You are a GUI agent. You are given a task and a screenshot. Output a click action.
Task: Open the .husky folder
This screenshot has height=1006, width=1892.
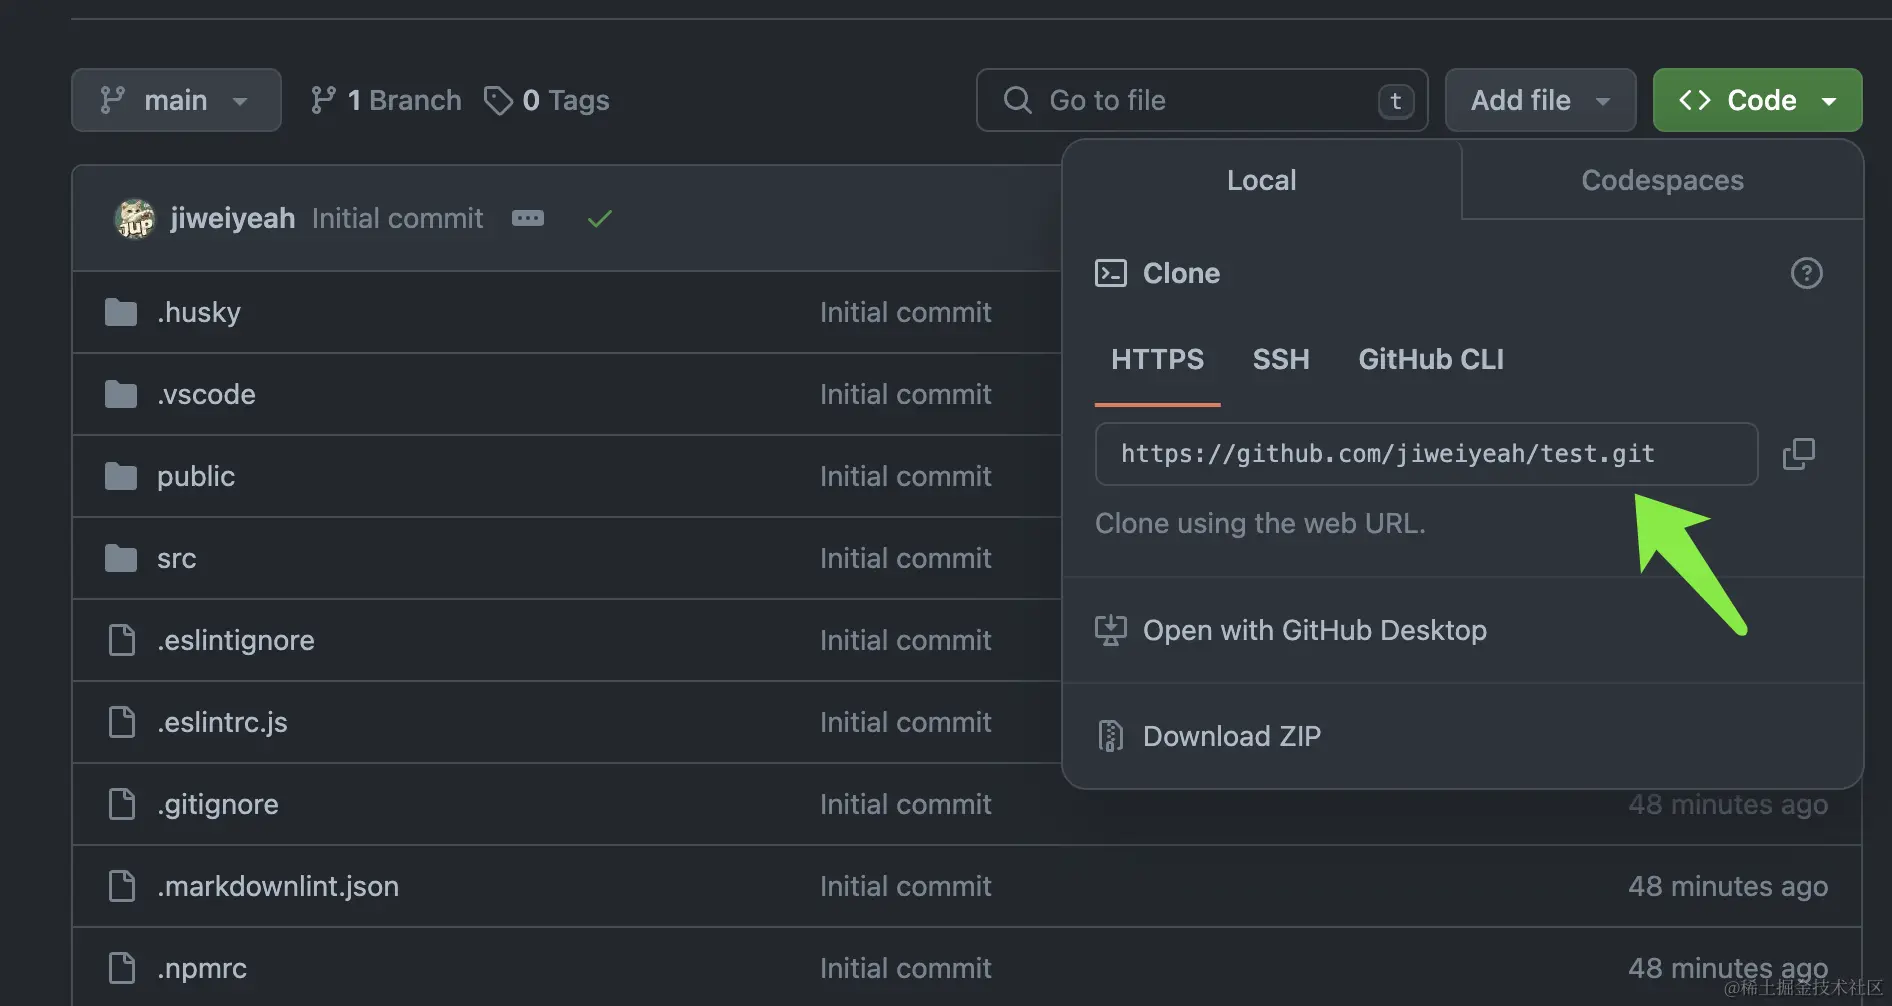coord(199,312)
